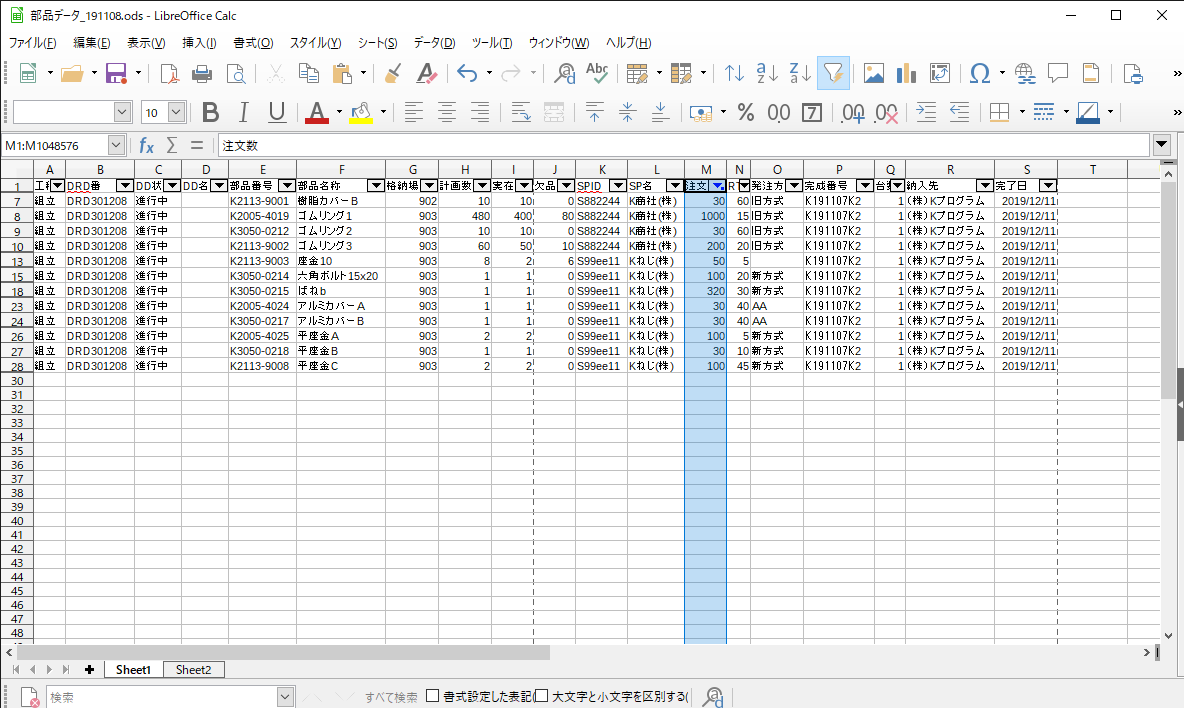Run Spelling check icon

pos(597,73)
